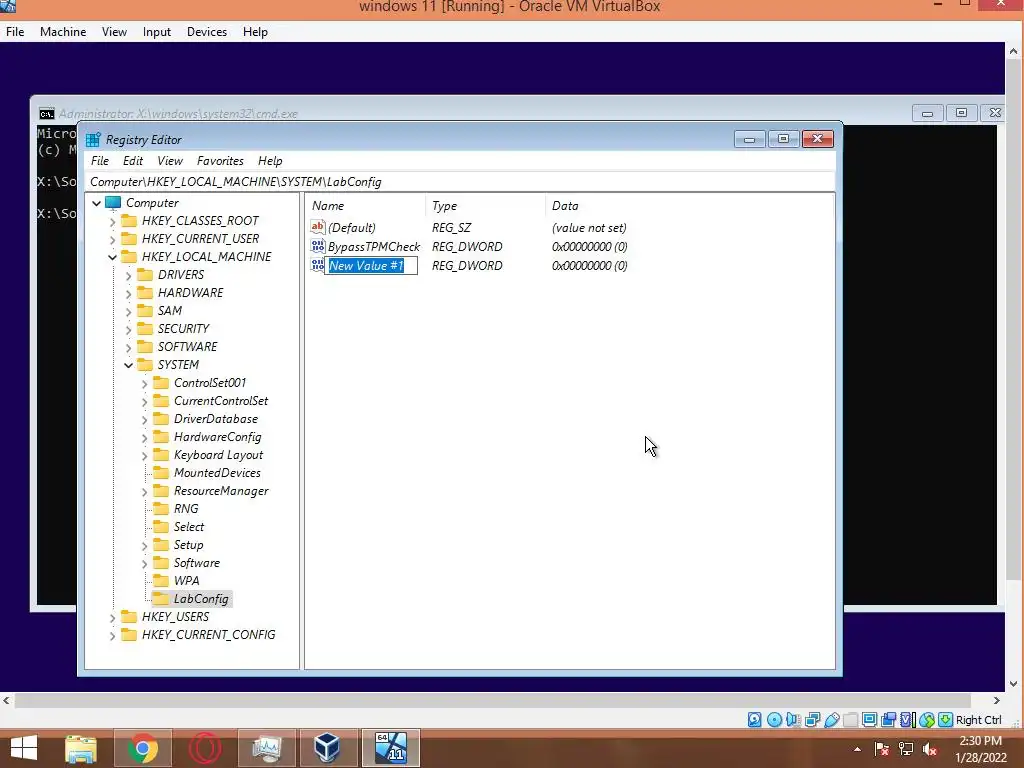
Task: Open the Windows Start button
Action: pyautogui.click(x=24, y=748)
